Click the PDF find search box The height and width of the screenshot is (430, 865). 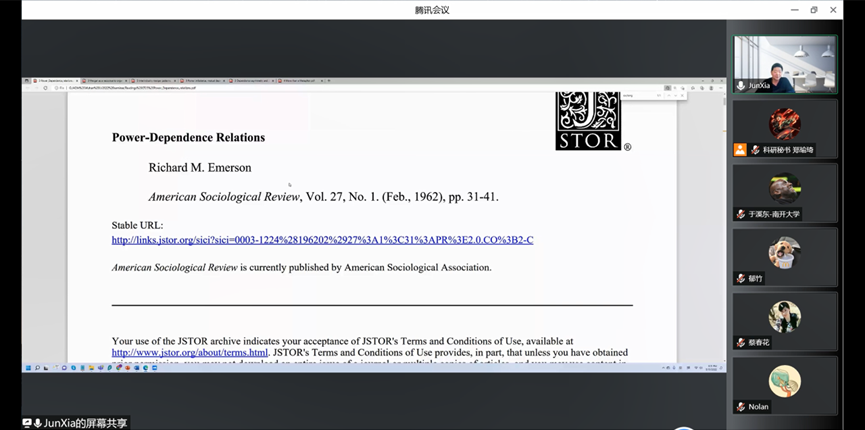640,95
